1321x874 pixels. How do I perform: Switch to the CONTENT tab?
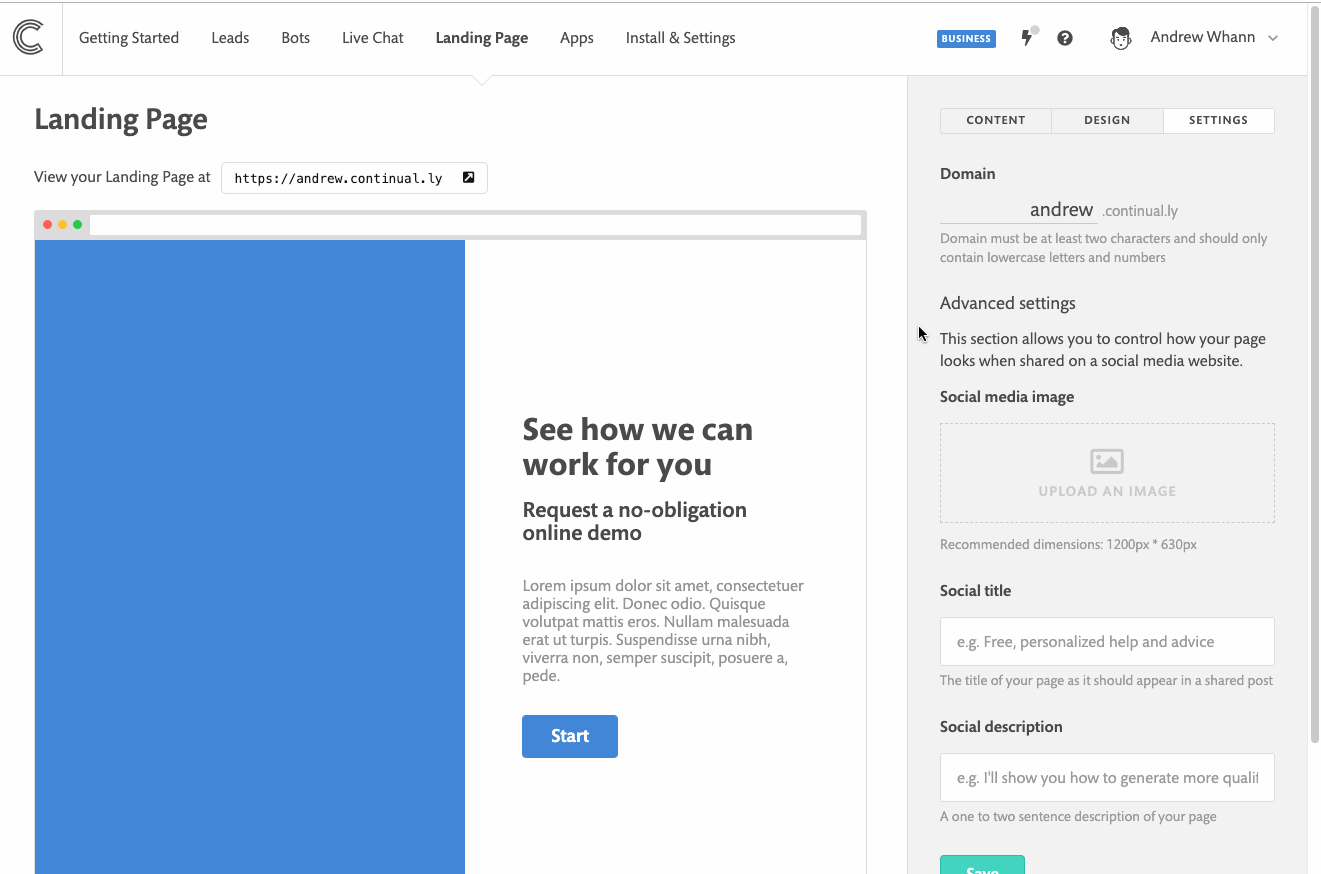point(996,120)
